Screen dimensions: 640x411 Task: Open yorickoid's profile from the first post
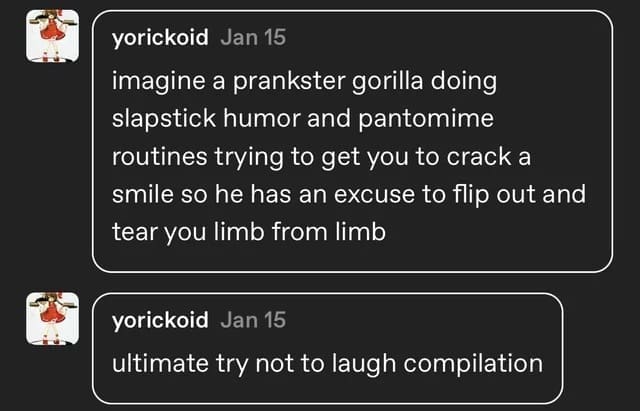click(x=161, y=38)
